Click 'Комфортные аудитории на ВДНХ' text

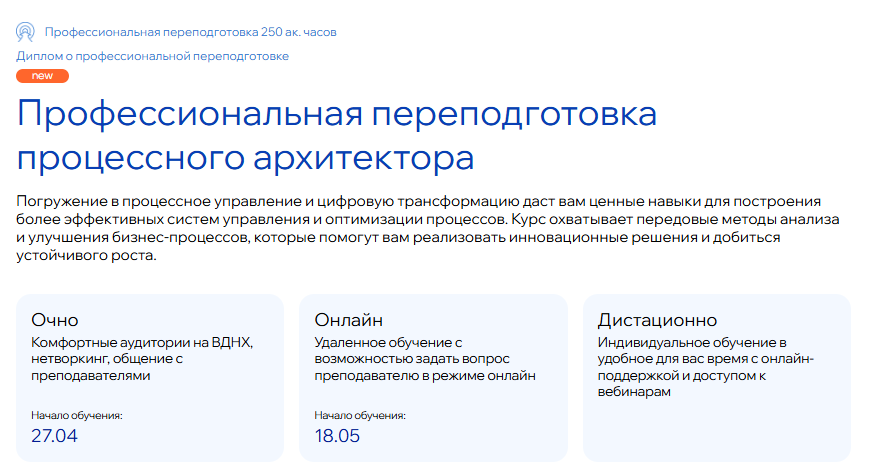tap(142, 342)
